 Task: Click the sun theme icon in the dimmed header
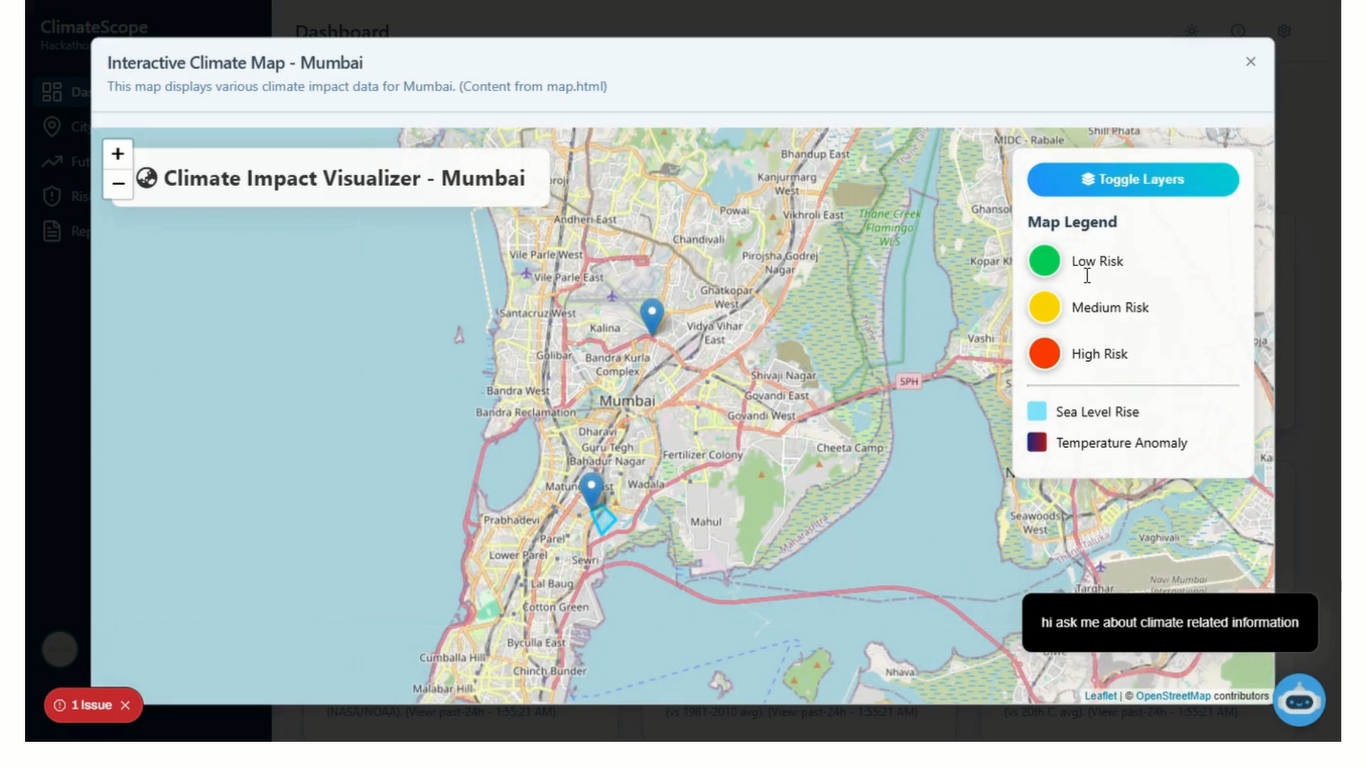[x=1192, y=31]
